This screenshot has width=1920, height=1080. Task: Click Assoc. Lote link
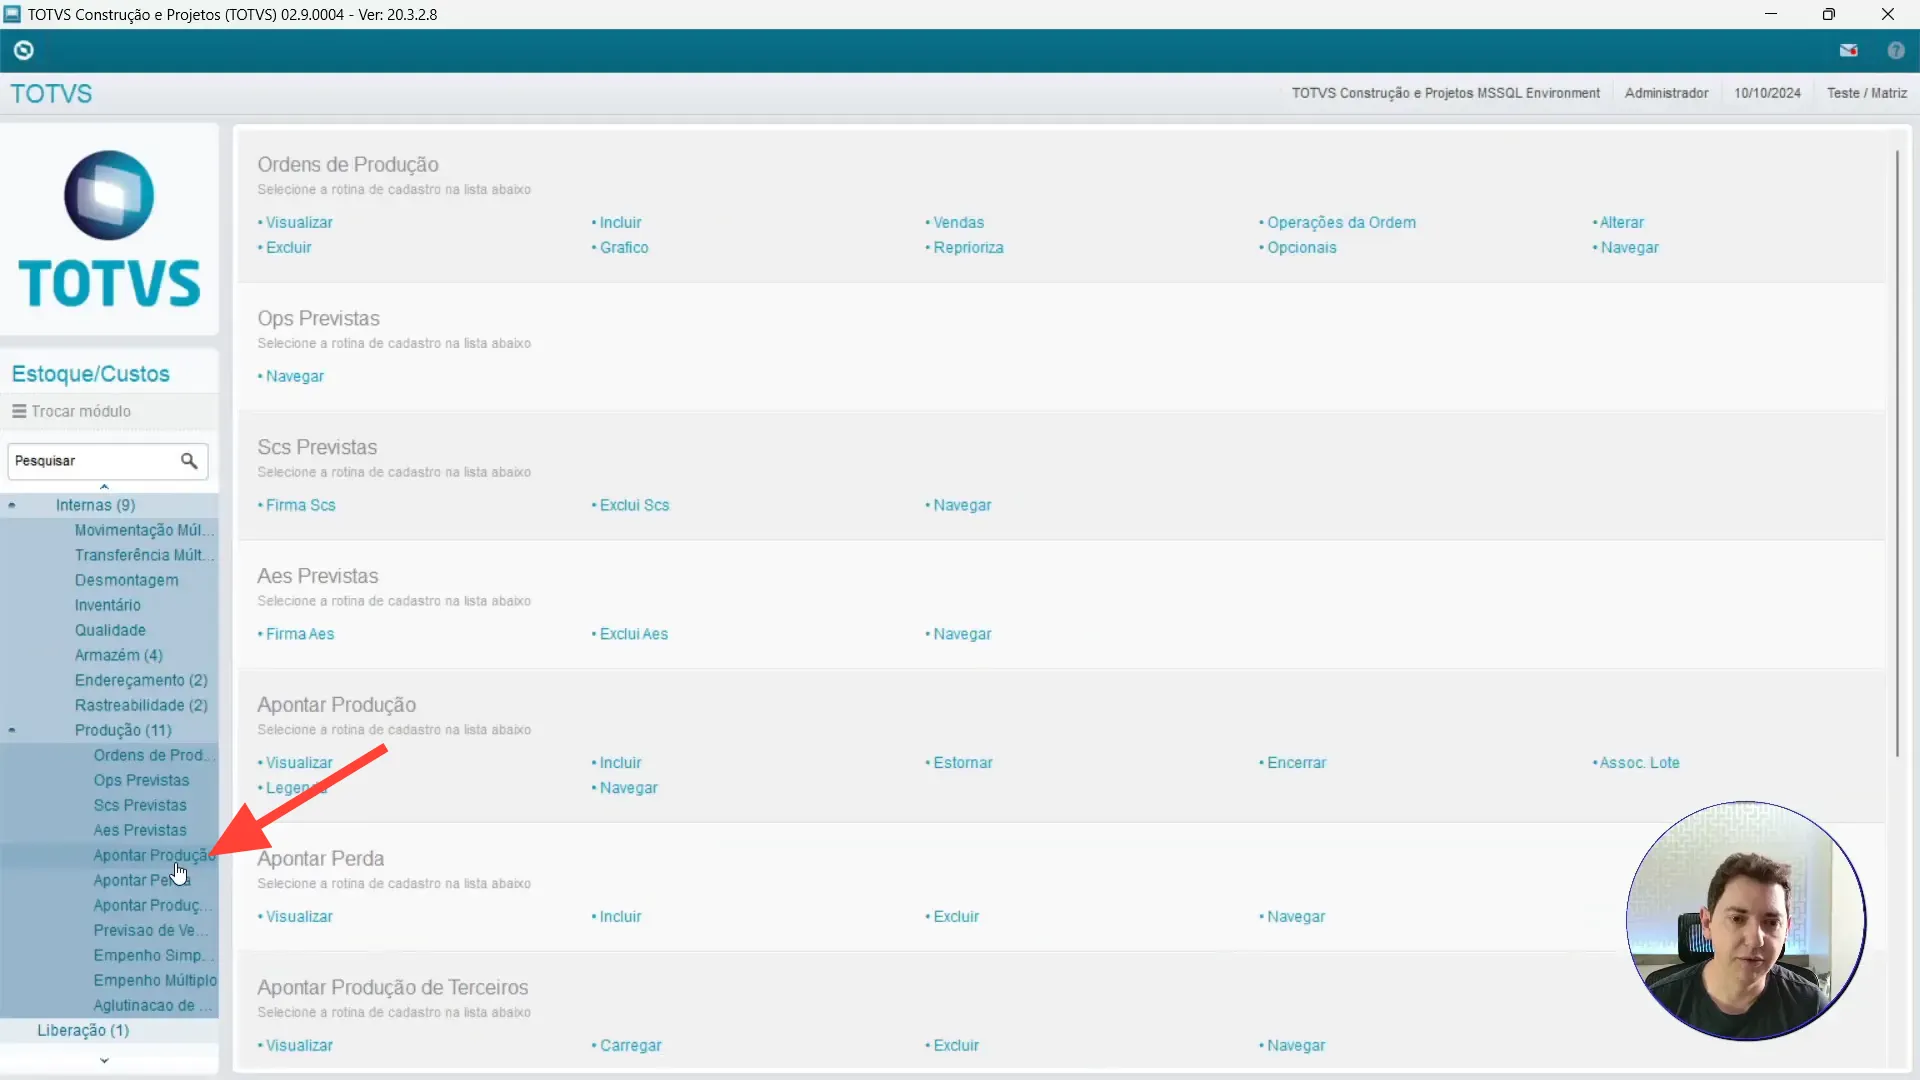coord(1639,762)
